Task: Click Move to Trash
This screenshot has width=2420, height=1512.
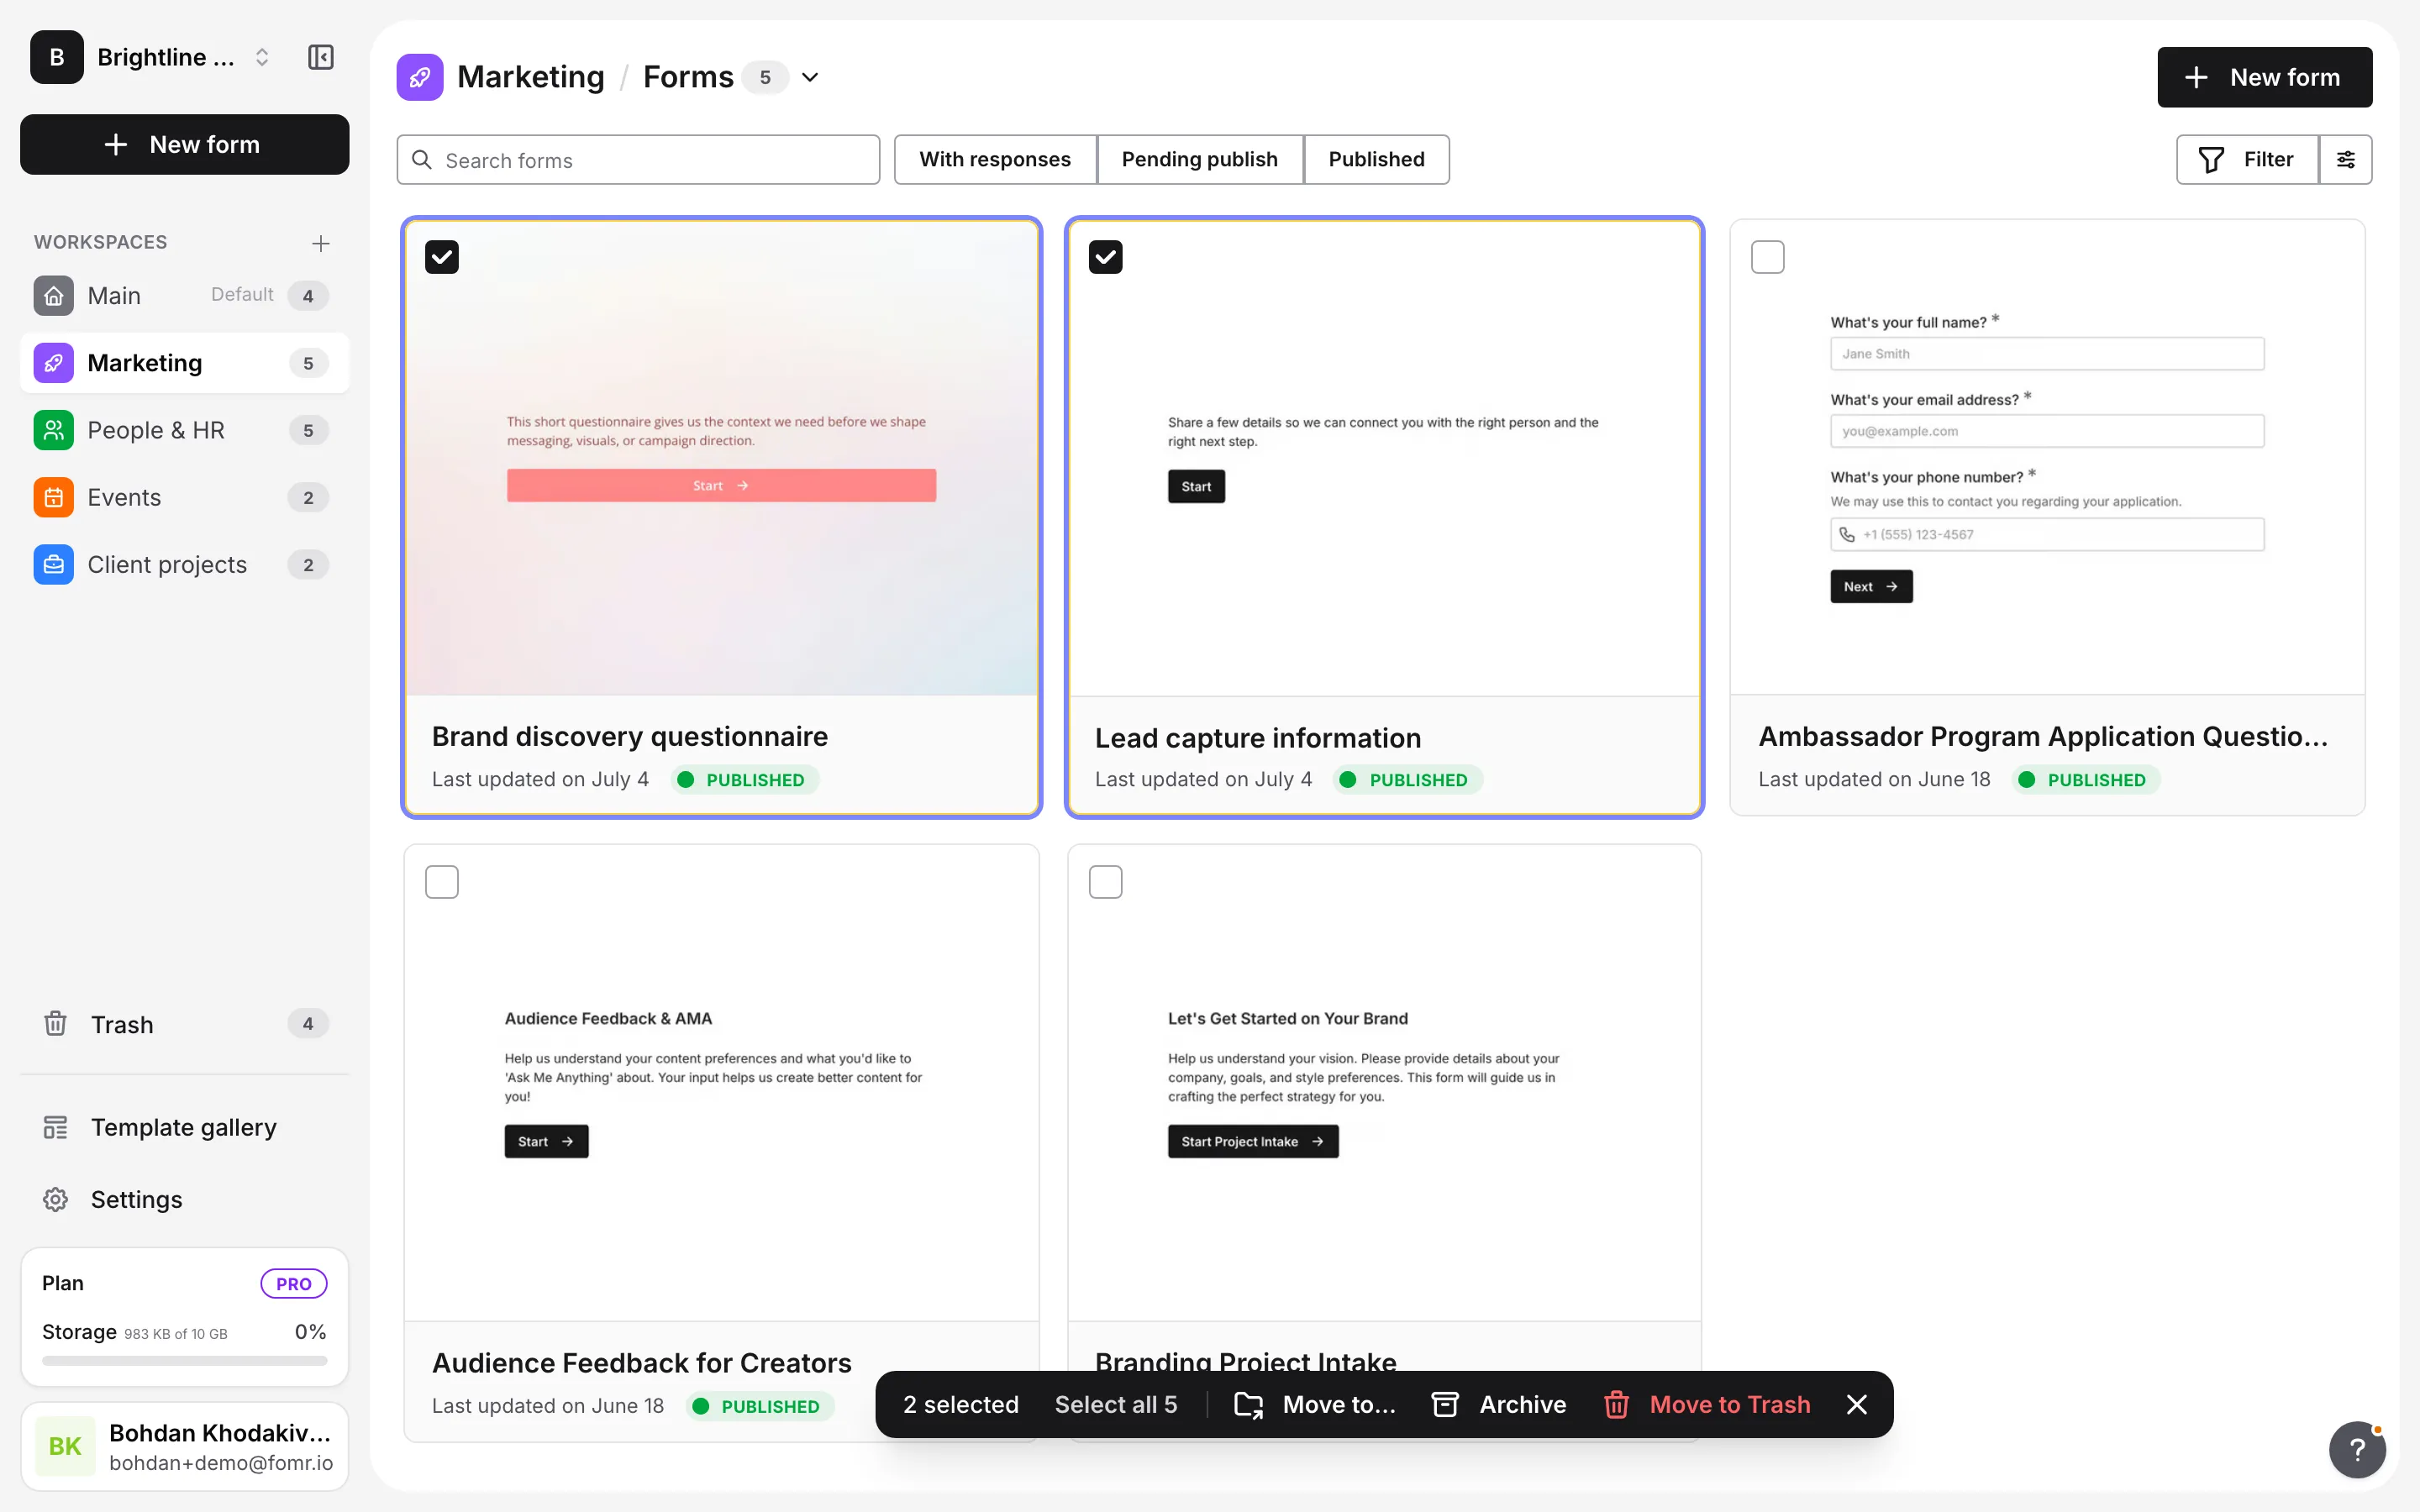Action: tap(1708, 1404)
